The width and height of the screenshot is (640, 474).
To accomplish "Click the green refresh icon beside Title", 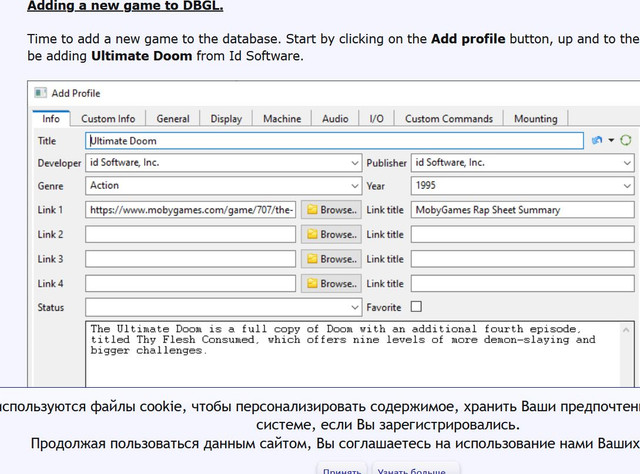I will pos(626,140).
